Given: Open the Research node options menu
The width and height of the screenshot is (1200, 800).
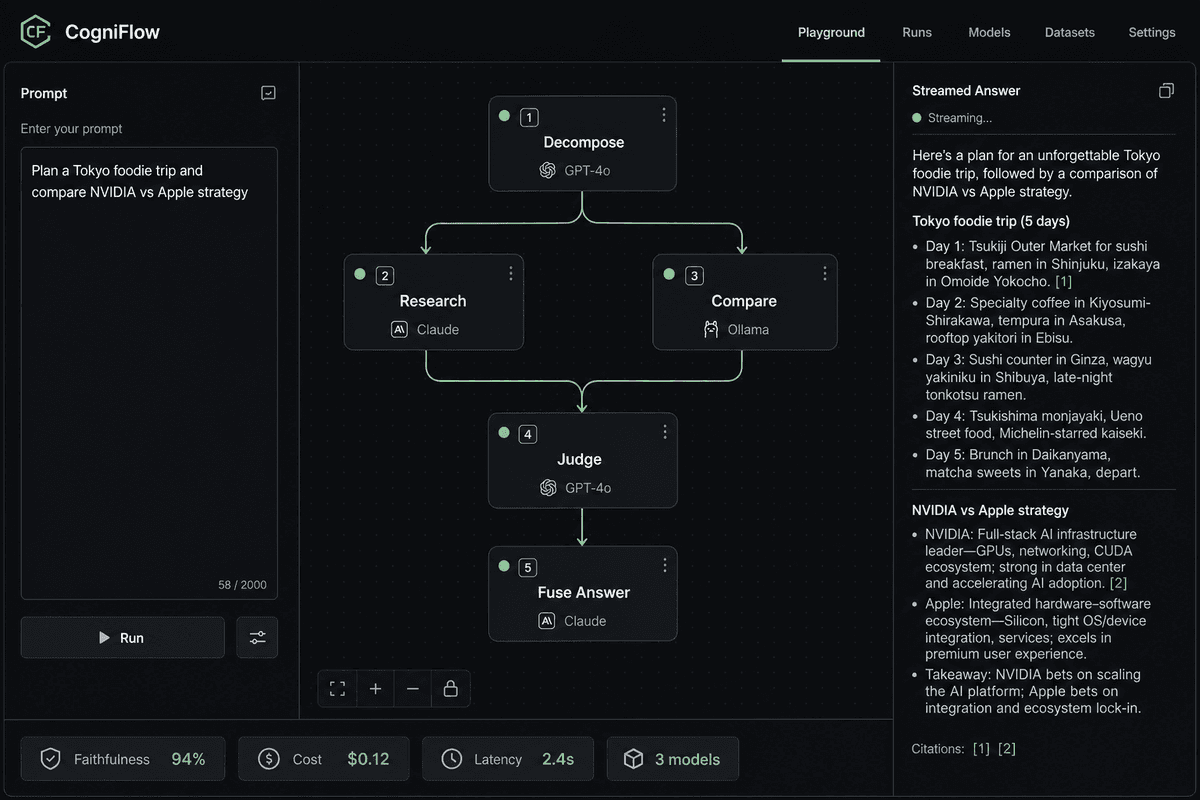Looking at the screenshot, I should 510,274.
